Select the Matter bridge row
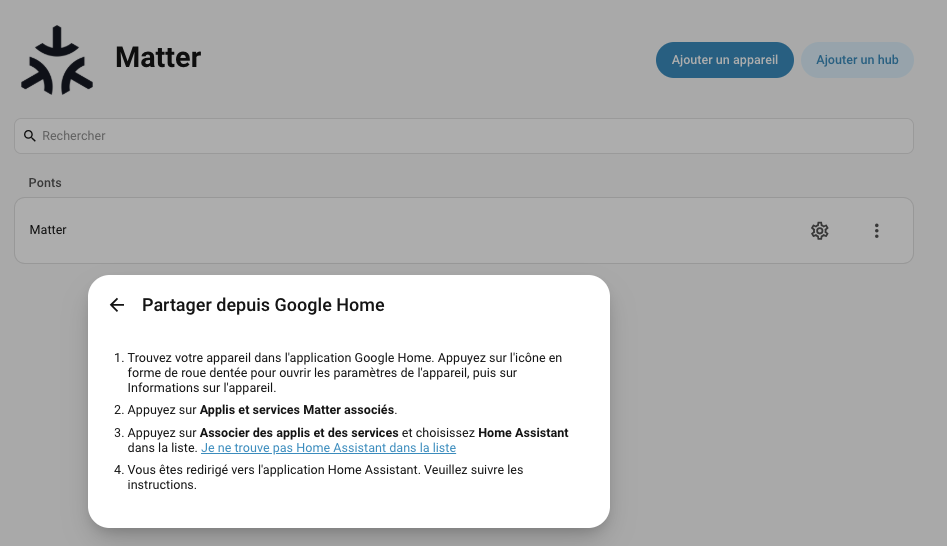Image resolution: width=947 pixels, height=546 pixels. 464,231
